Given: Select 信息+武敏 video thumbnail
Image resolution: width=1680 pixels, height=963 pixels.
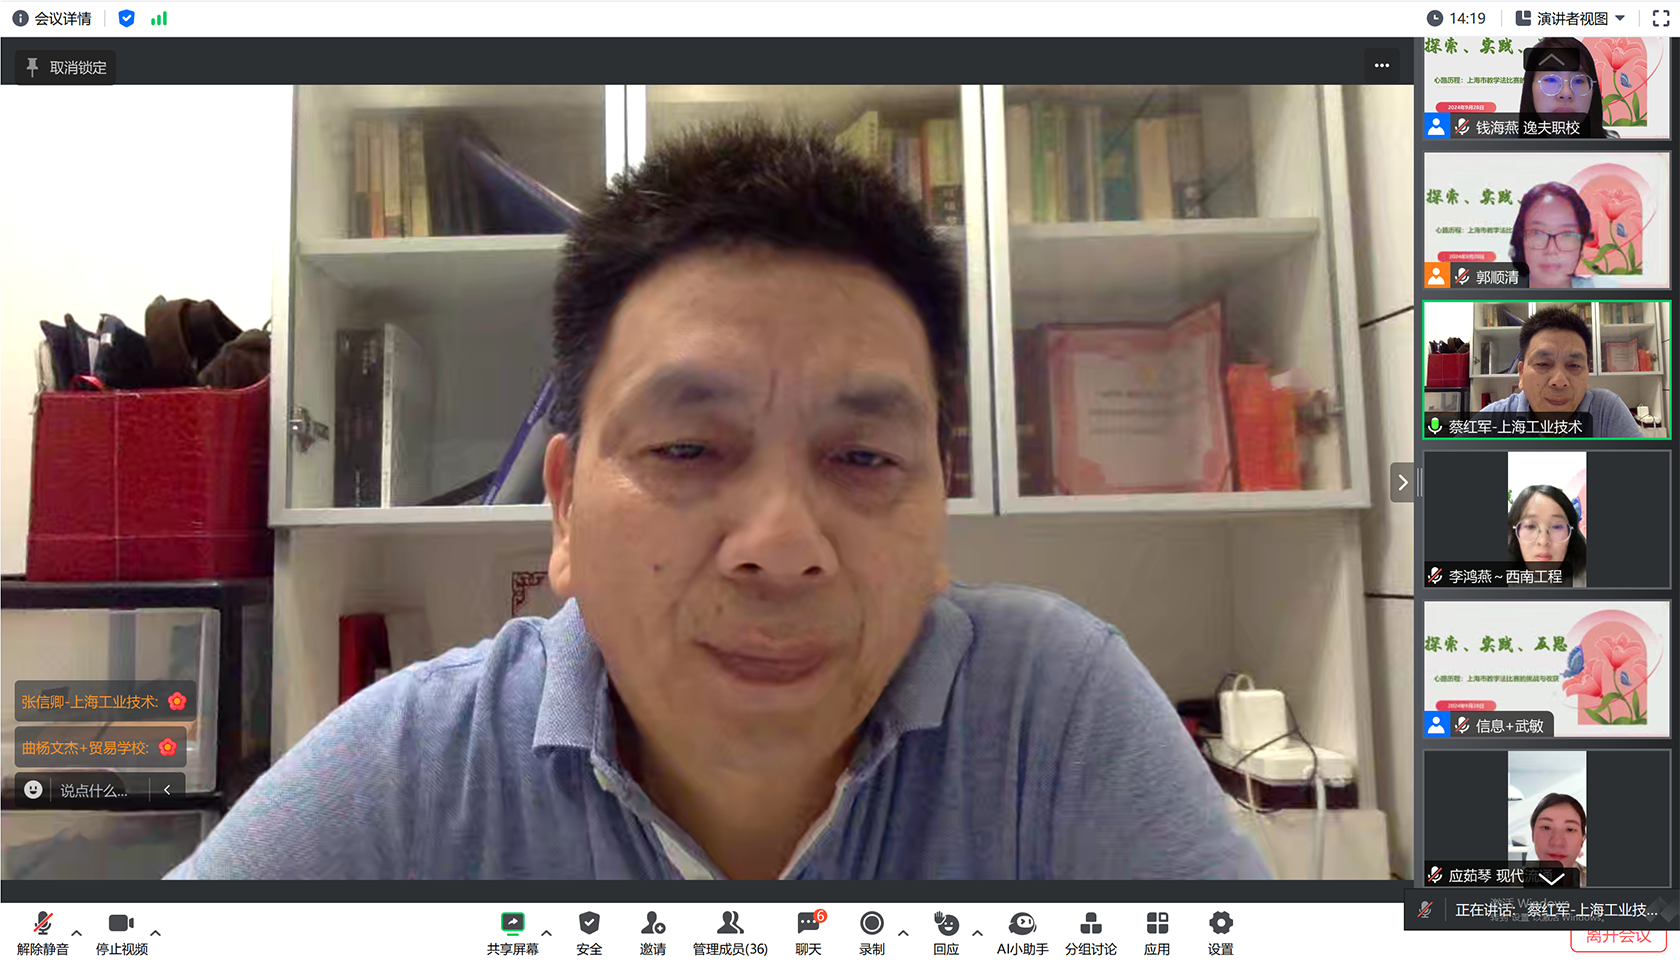Looking at the screenshot, I should [1547, 669].
